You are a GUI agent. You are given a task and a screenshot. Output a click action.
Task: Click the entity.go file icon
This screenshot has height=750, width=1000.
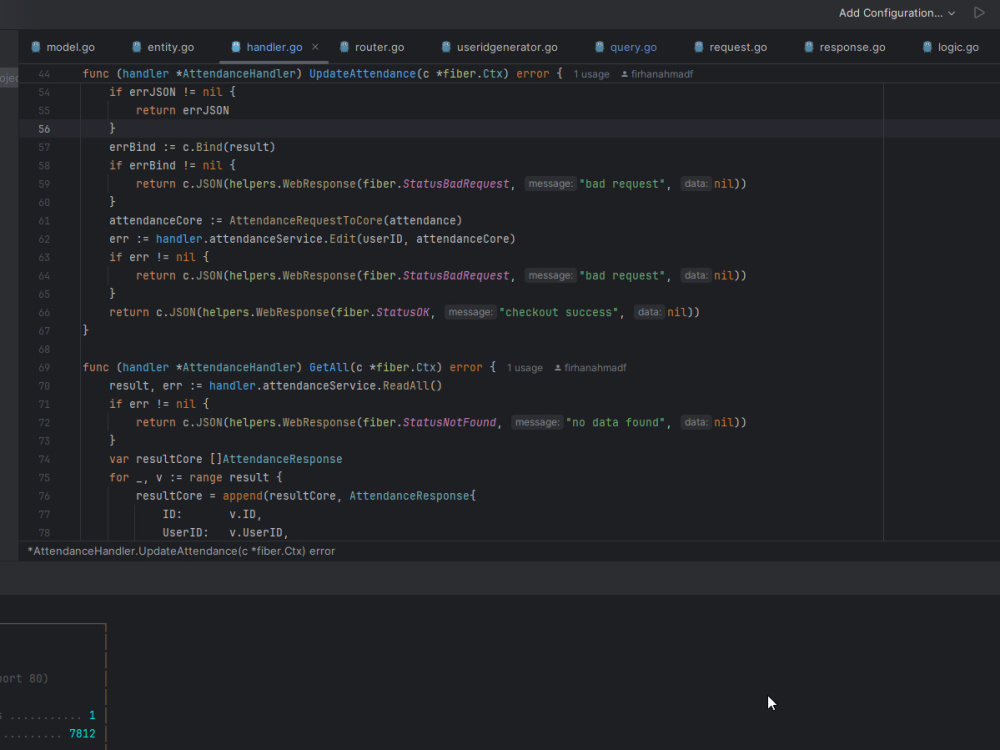point(136,47)
